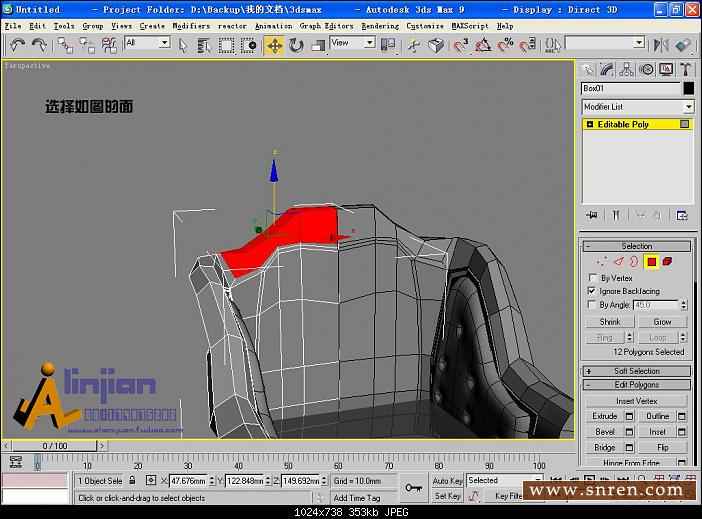Expand the Editable Poly stack entry
The image size is (702, 519).
click(590, 124)
